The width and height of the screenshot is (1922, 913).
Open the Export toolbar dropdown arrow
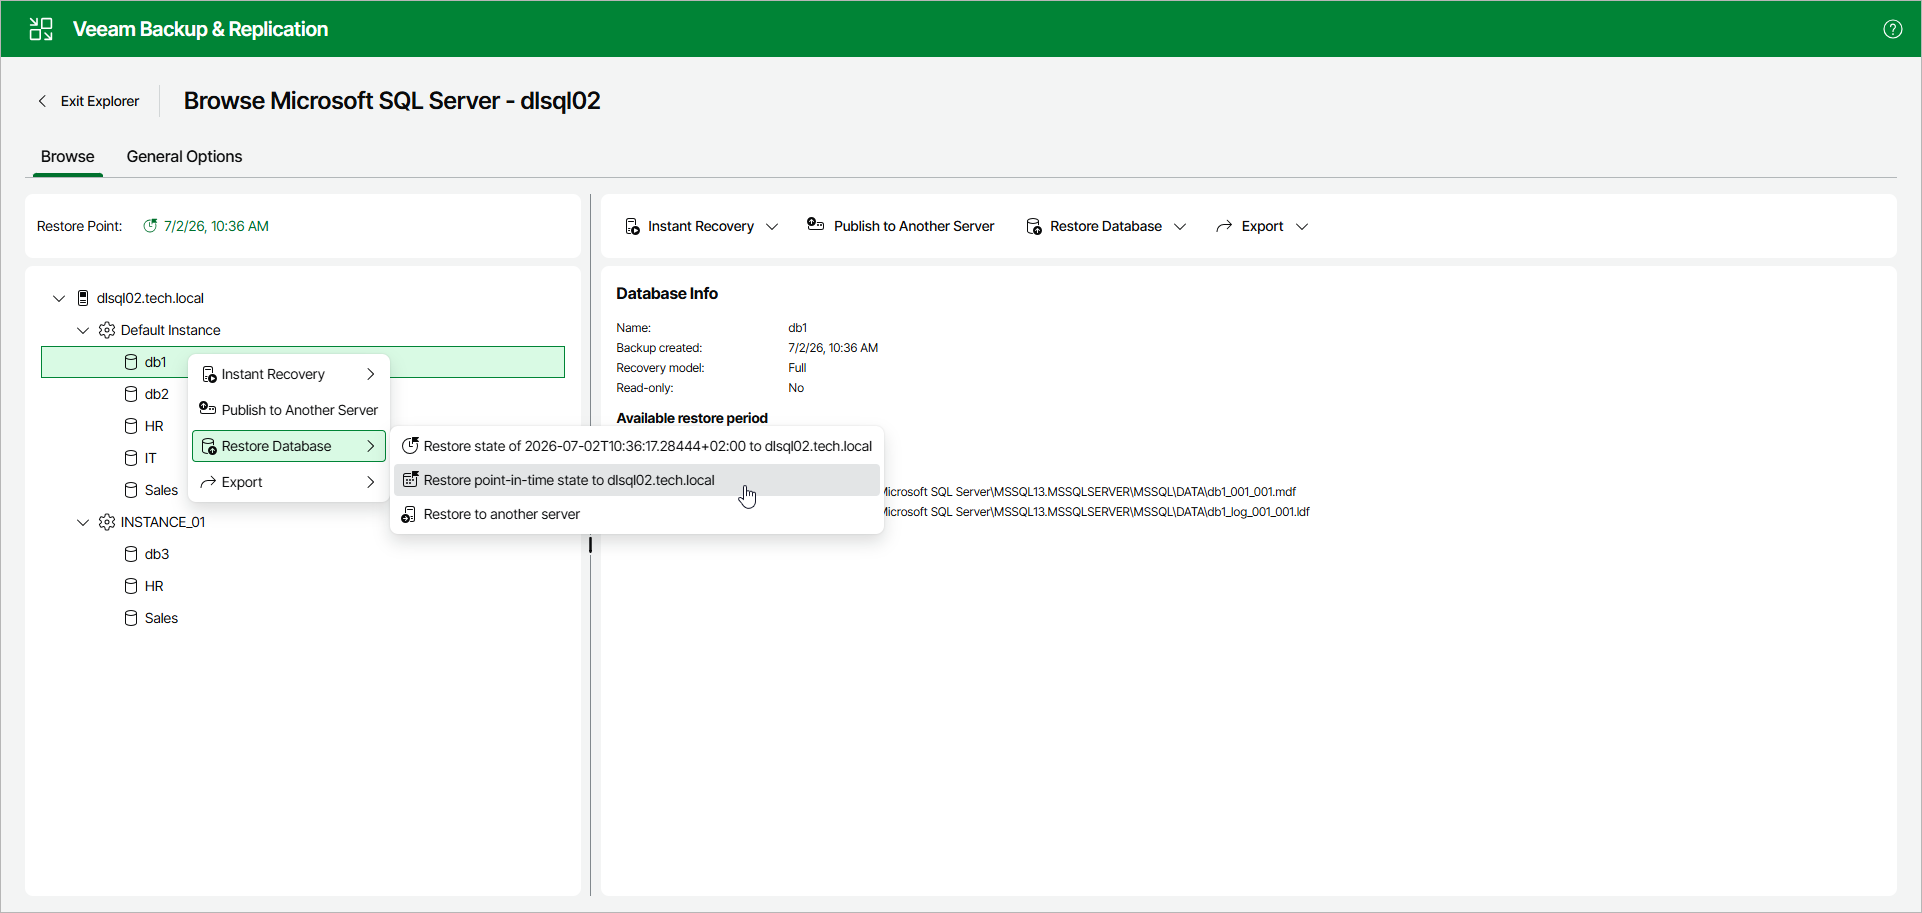(x=1302, y=227)
